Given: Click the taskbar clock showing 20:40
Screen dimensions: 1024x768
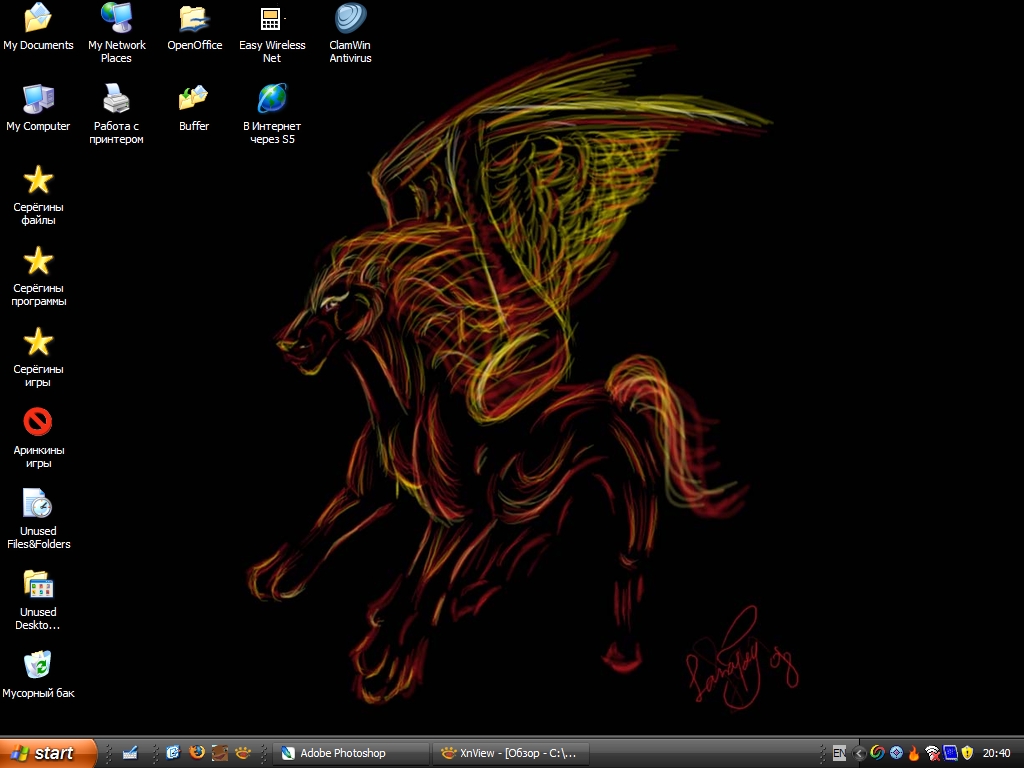Looking at the screenshot, I should [x=996, y=753].
